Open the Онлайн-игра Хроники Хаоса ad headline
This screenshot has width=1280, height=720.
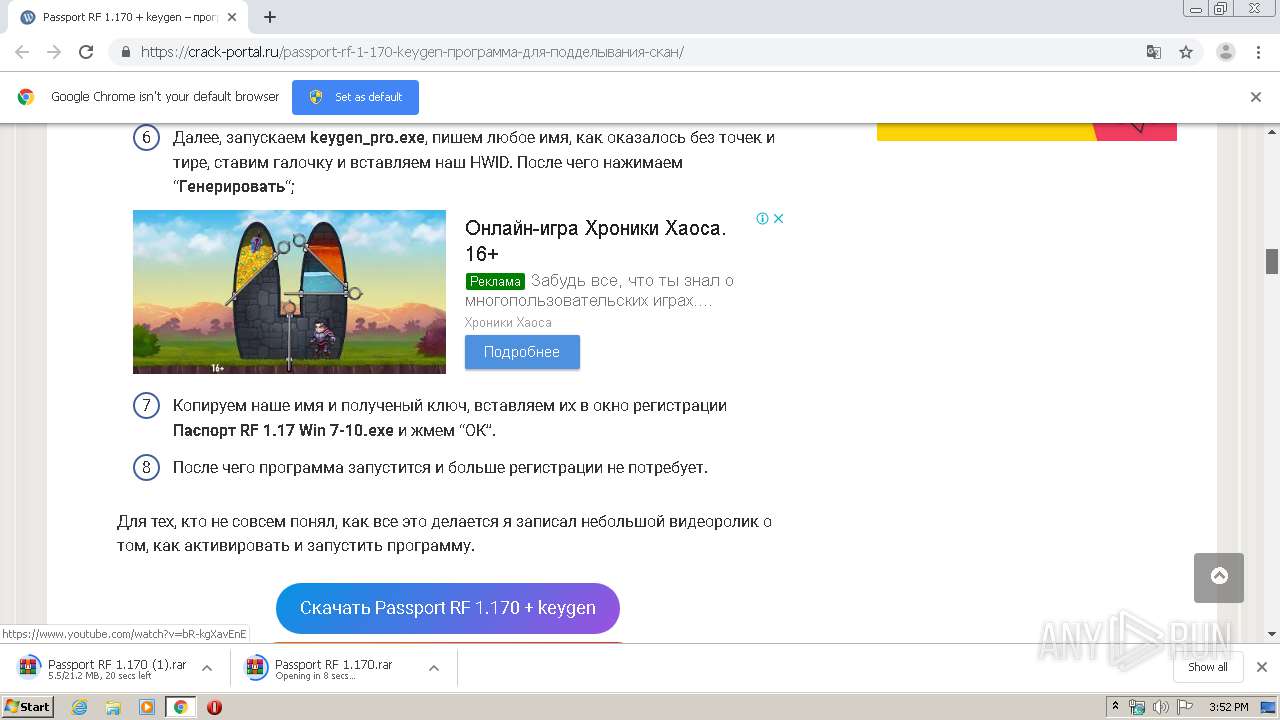595,240
